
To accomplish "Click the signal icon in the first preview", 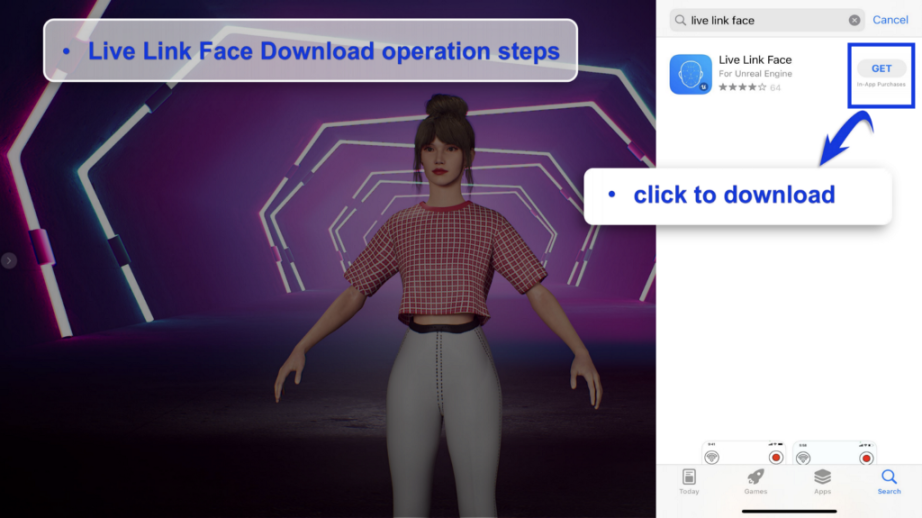I will tap(712, 457).
